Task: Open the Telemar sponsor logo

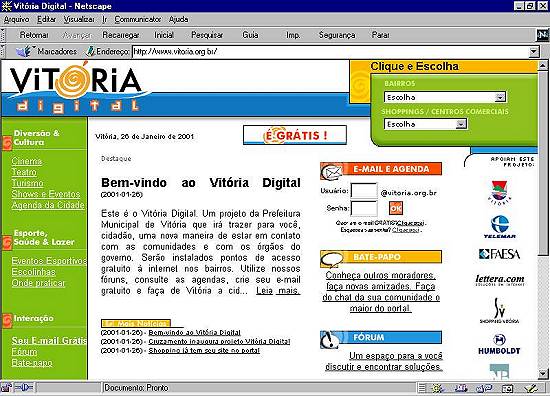Action: coord(499,227)
